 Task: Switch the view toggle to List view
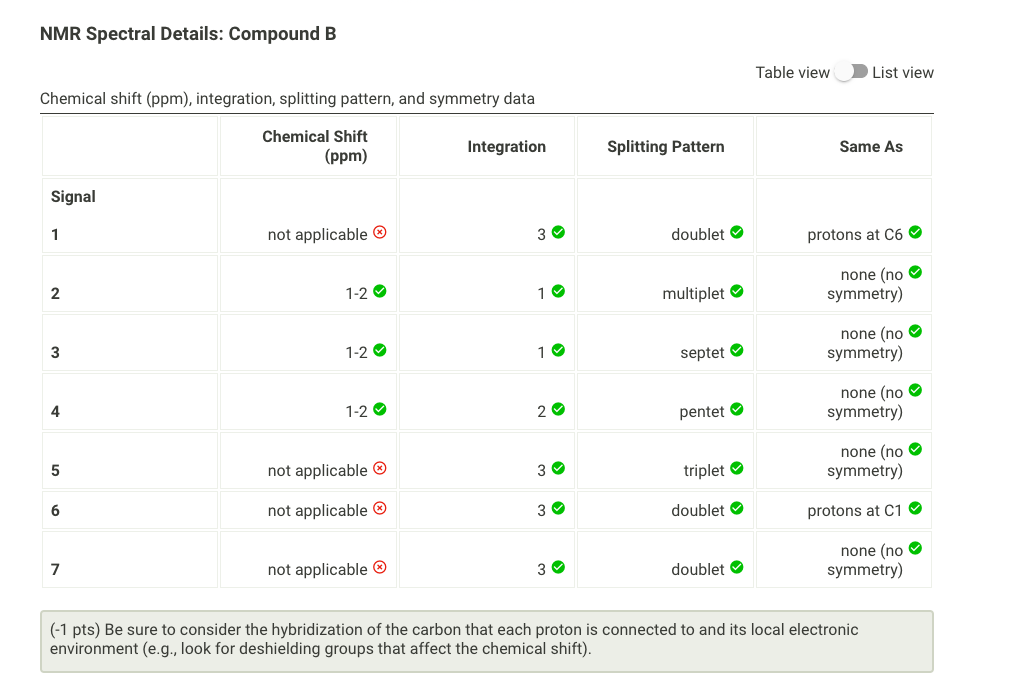tap(850, 71)
